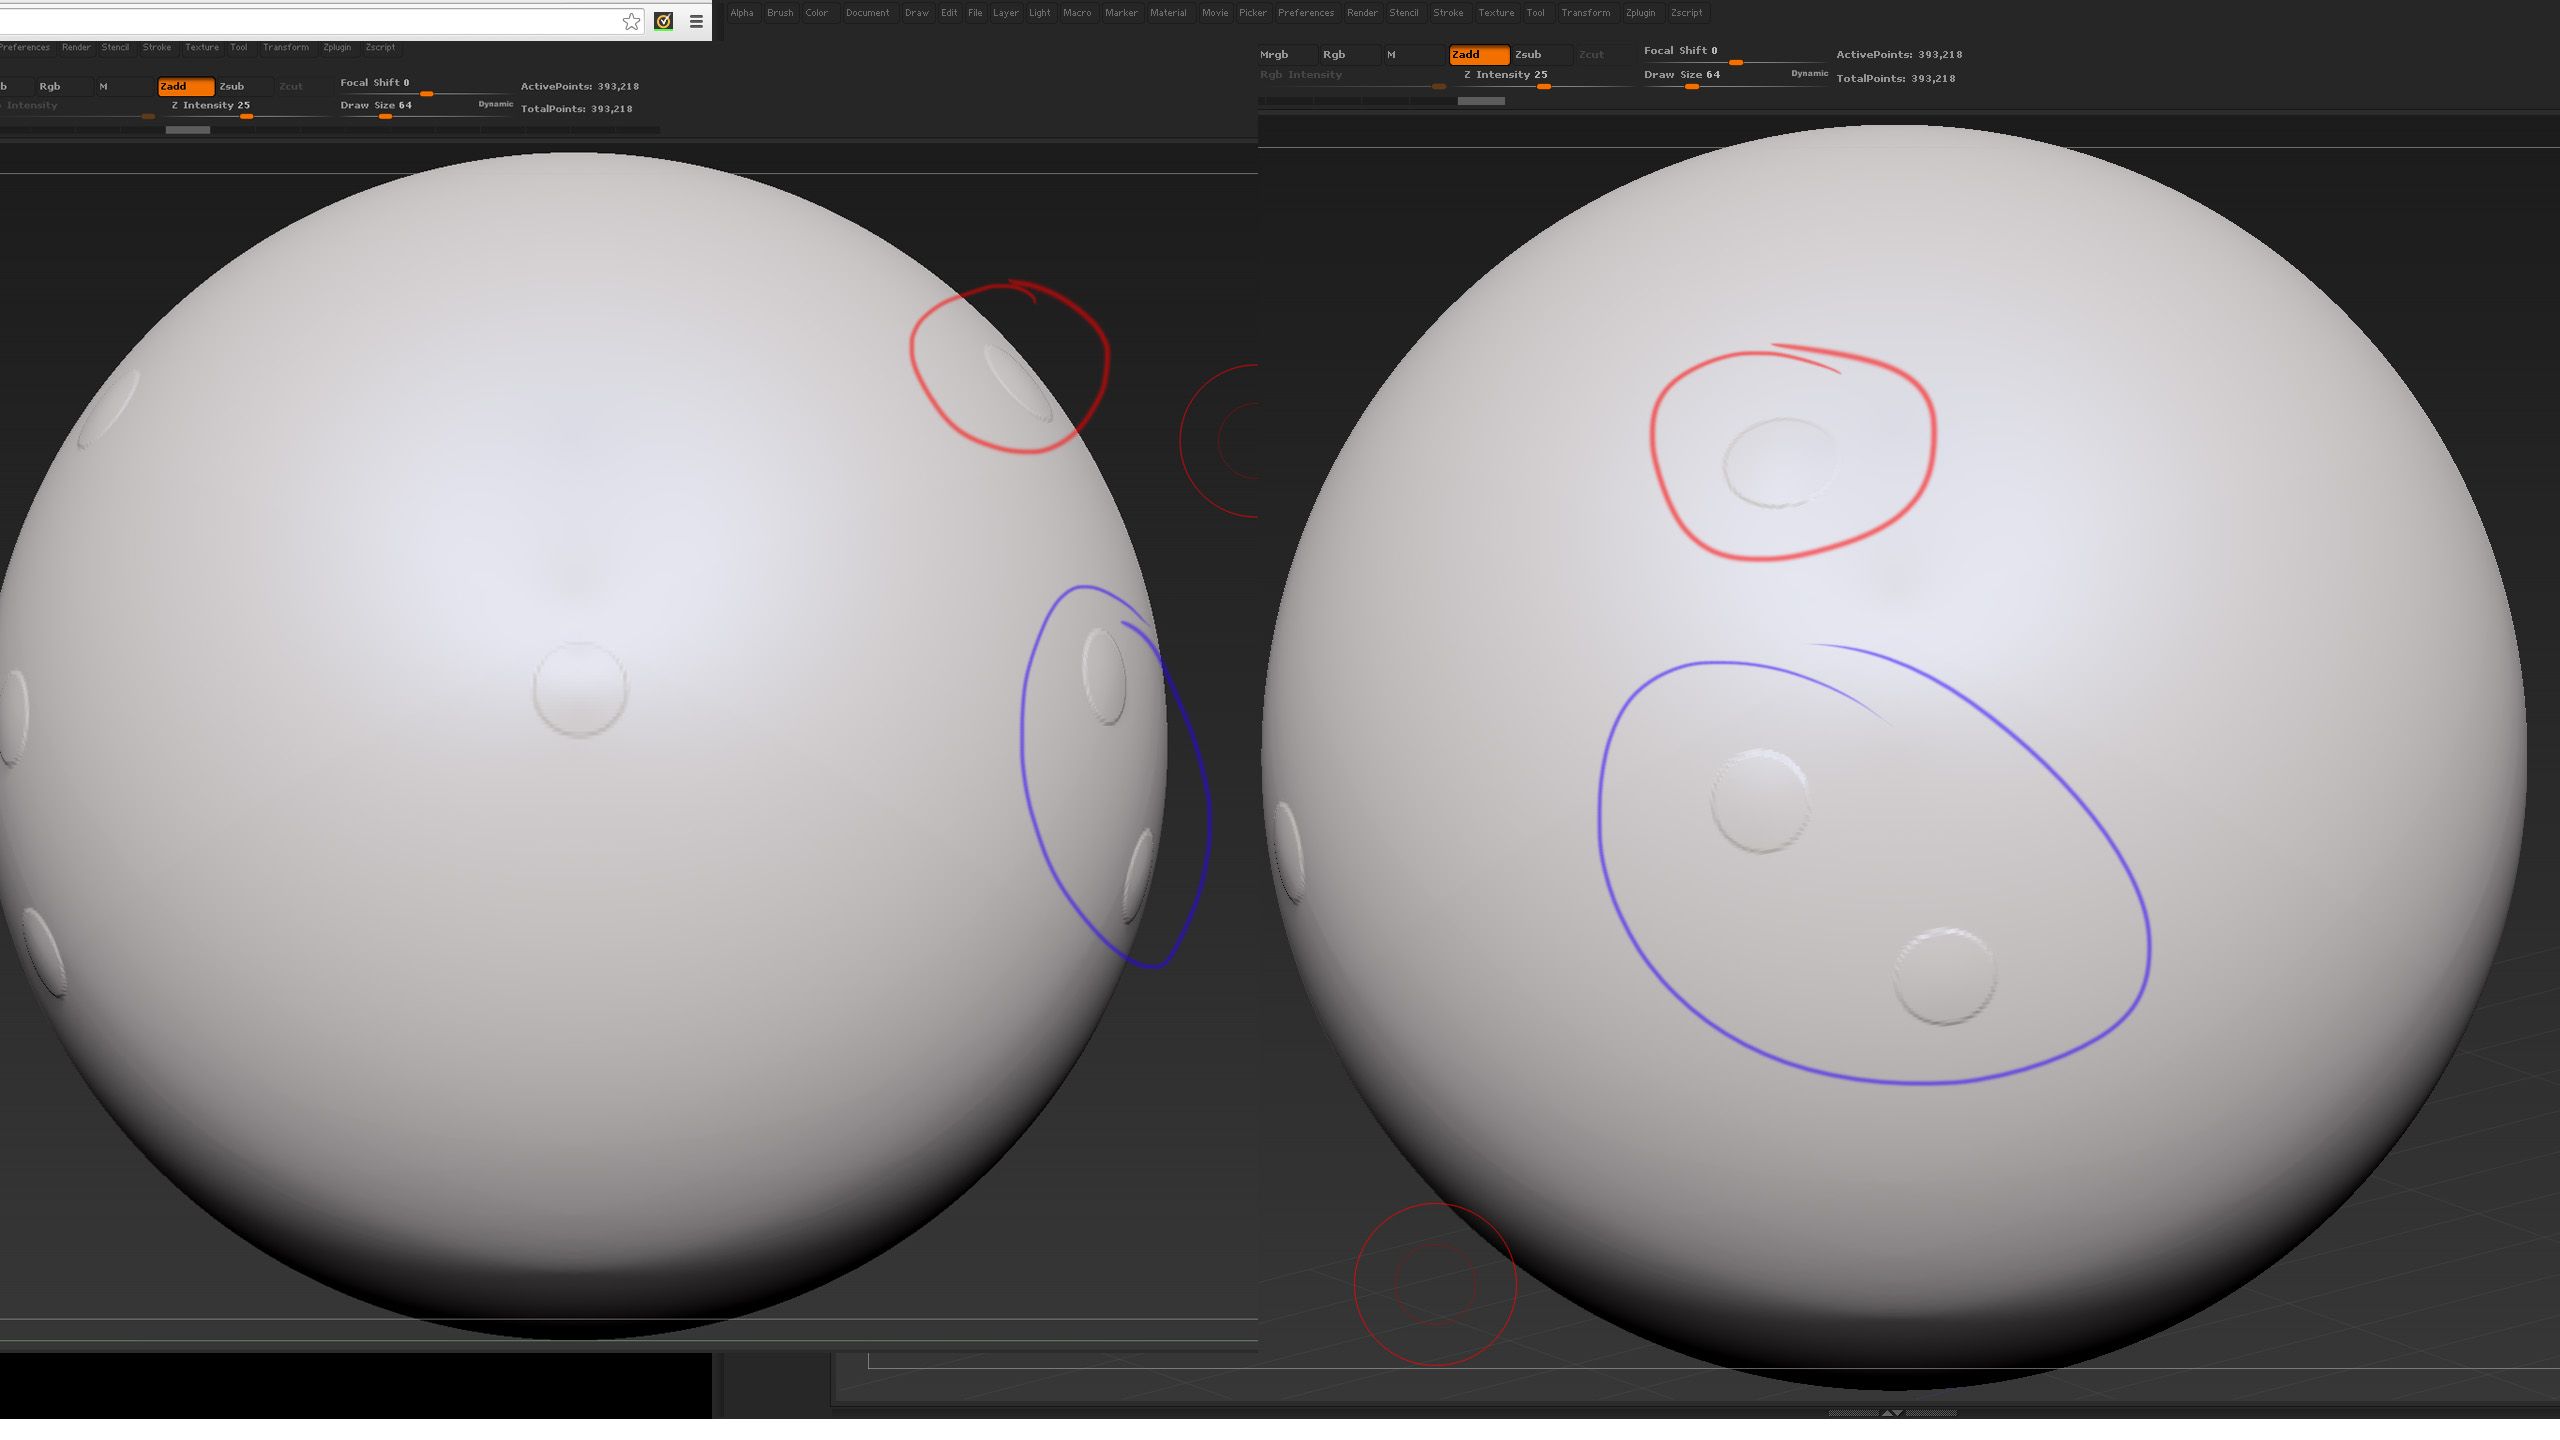The height and width of the screenshot is (1440, 2560).
Task: Open Zplugin in the top menu bar
Action: (x=1641, y=13)
